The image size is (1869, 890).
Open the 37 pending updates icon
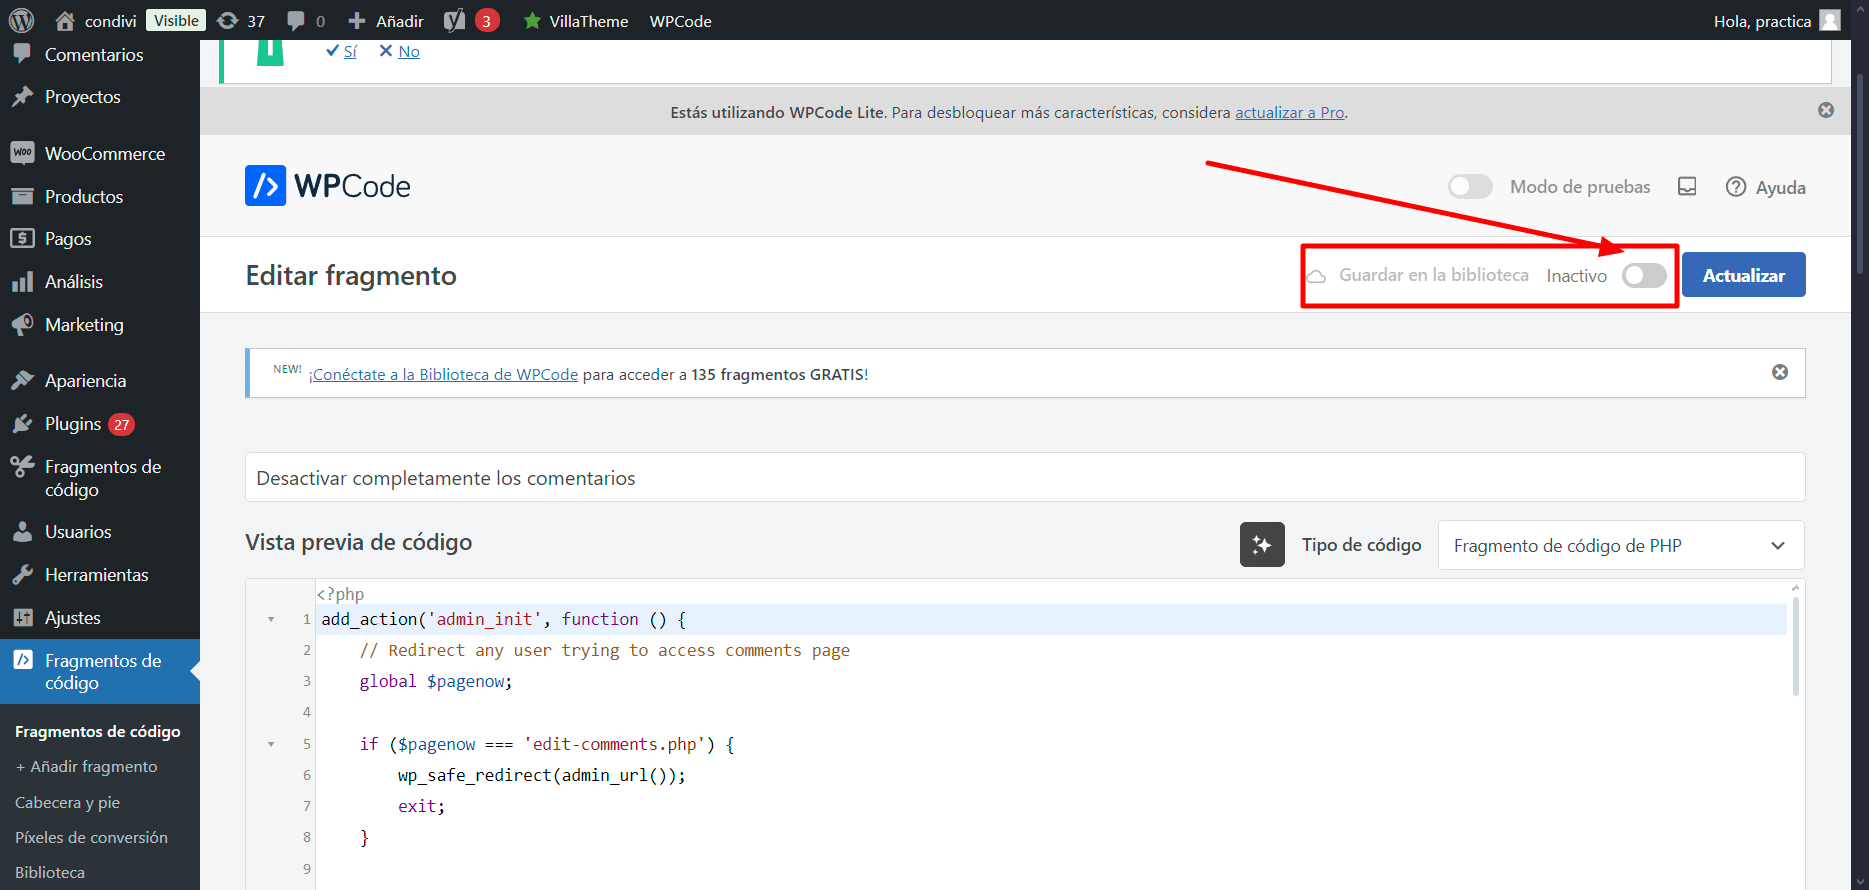(241, 21)
